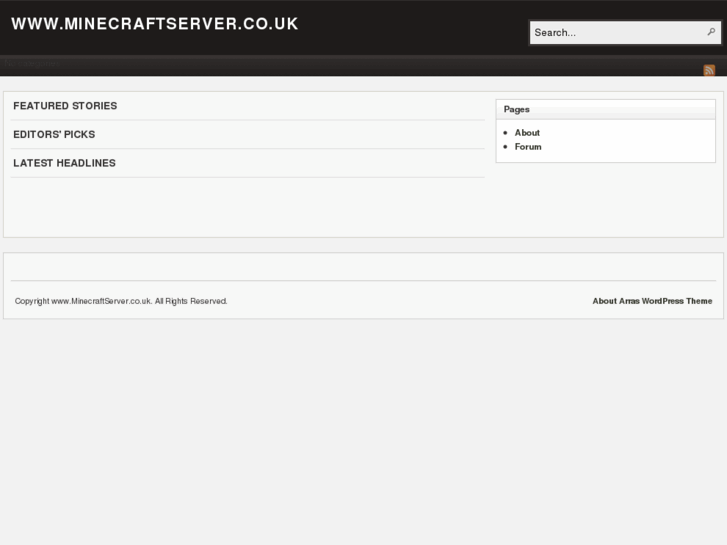Select the Featured Stories heading
The width and height of the screenshot is (727, 545).
click(65, 106)
